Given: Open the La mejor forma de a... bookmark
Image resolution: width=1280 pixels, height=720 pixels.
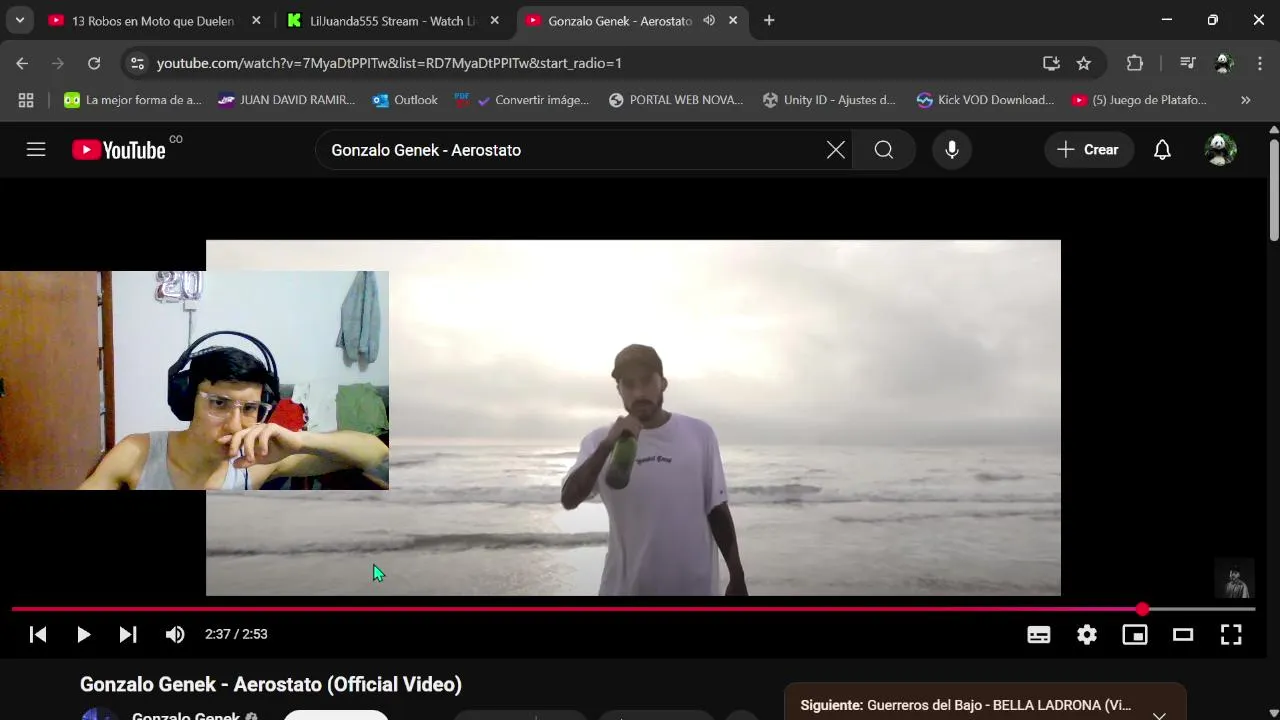Looking at the screenshot, I should pyautogui.click(x=133, y=100).
